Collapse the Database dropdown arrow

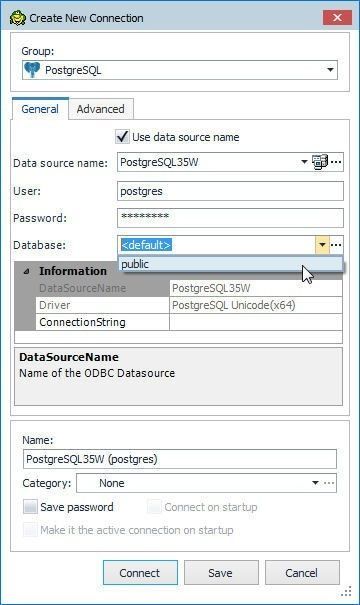(x=322, y=245)
